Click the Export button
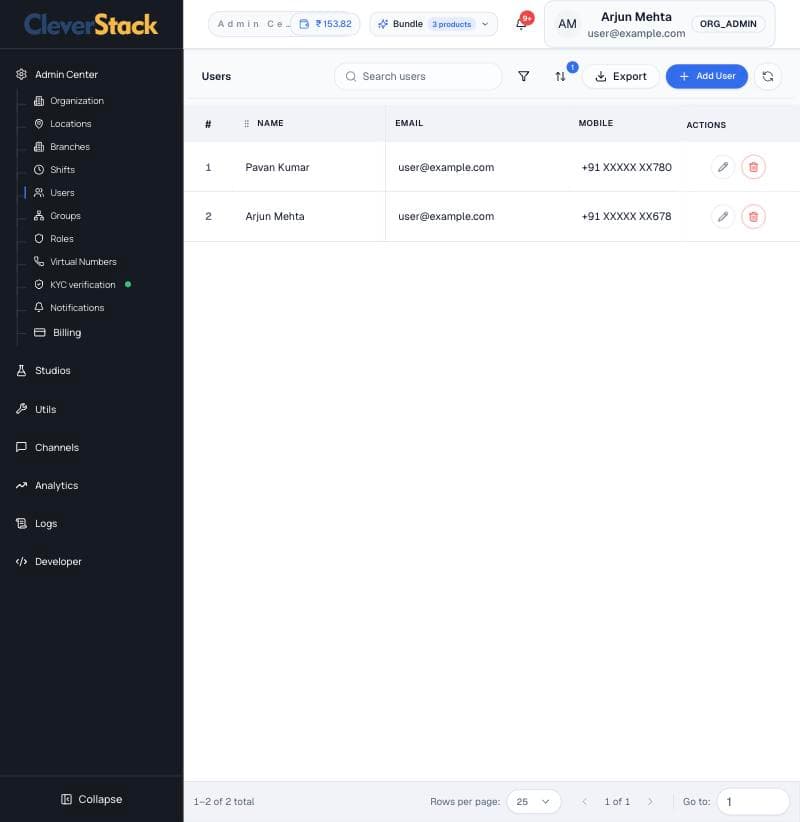The width and height of the screenshot is (800, 822). tap(621, 77)
